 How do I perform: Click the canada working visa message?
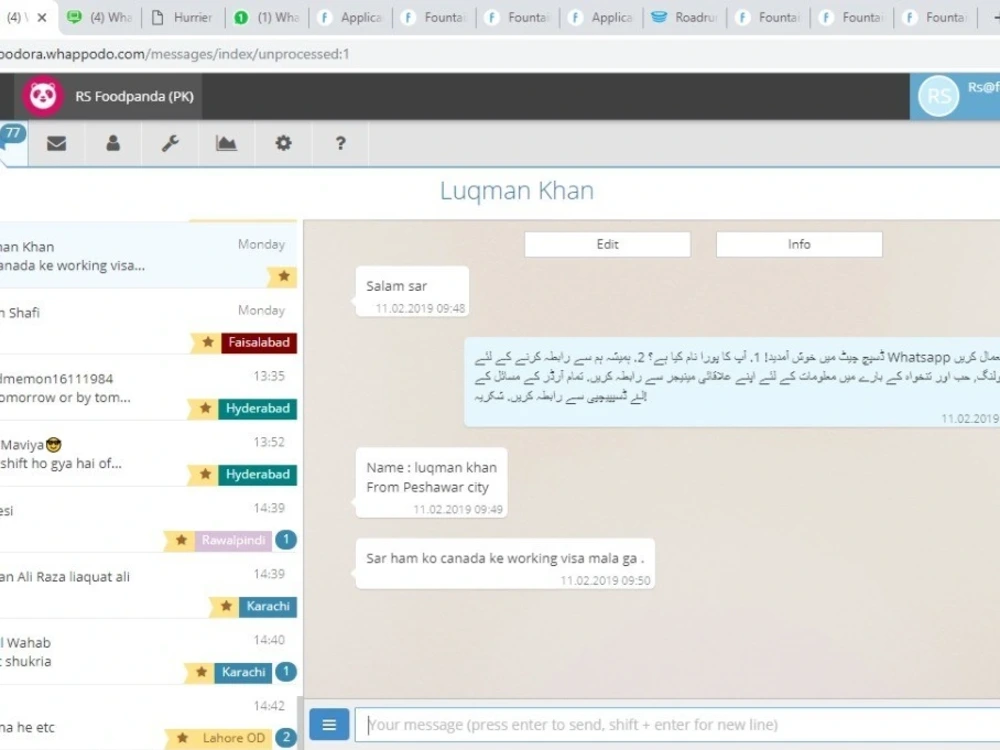click(x=505, y=564)
